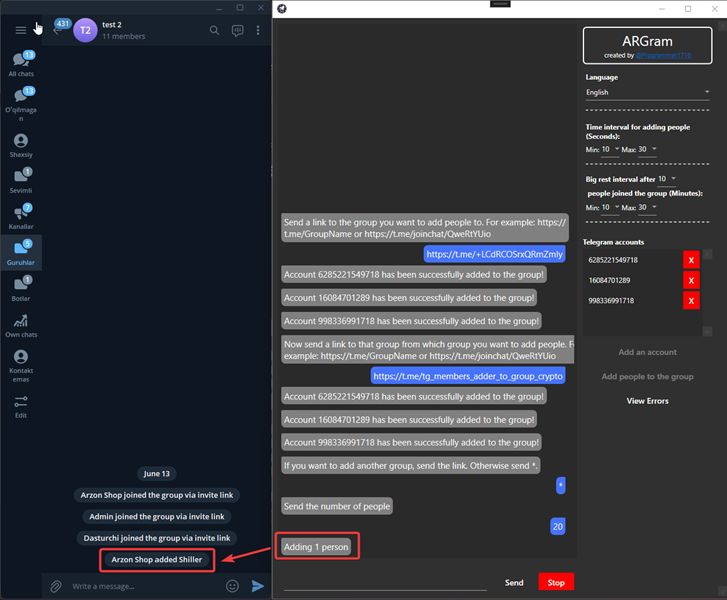Open the Telegram hamburger menu

point(20,31)
